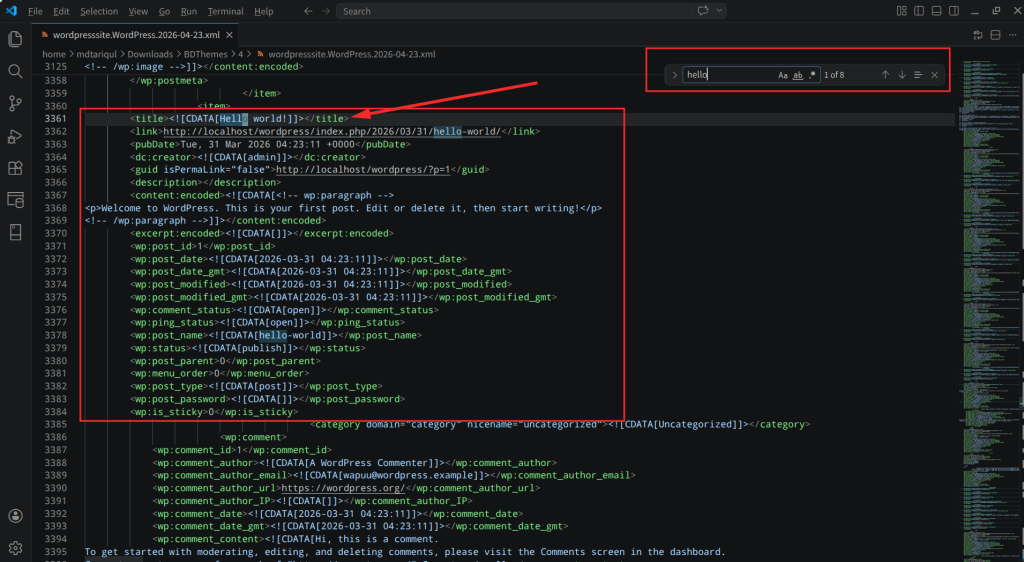1024x562 pixels.
Task: Open the Selection menu
Action: [99, 11]
